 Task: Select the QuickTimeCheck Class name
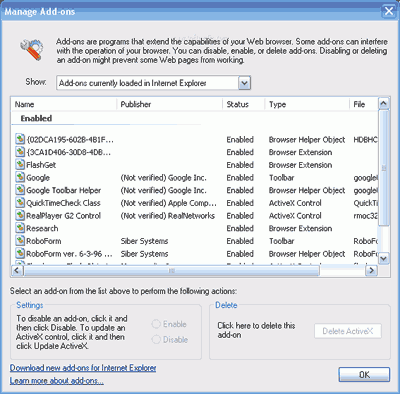[63, 203]
